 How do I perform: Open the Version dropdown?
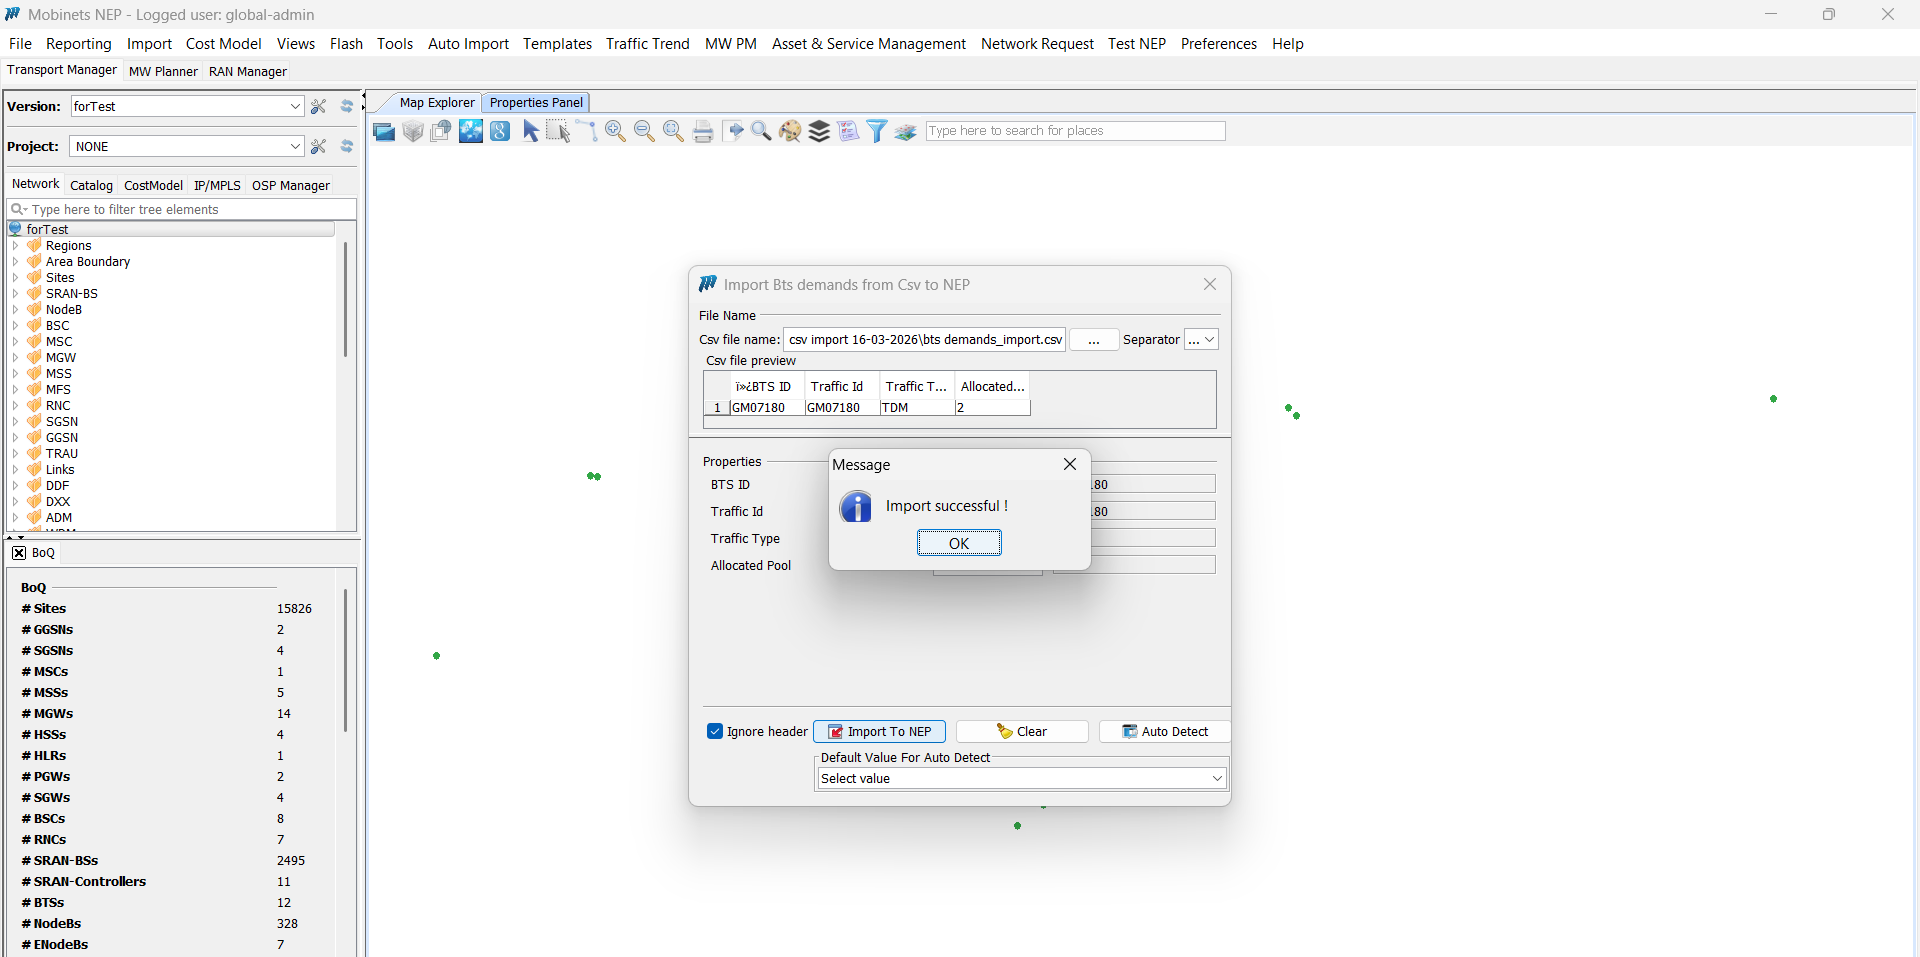pyautogui.click(x=295, y=107)
